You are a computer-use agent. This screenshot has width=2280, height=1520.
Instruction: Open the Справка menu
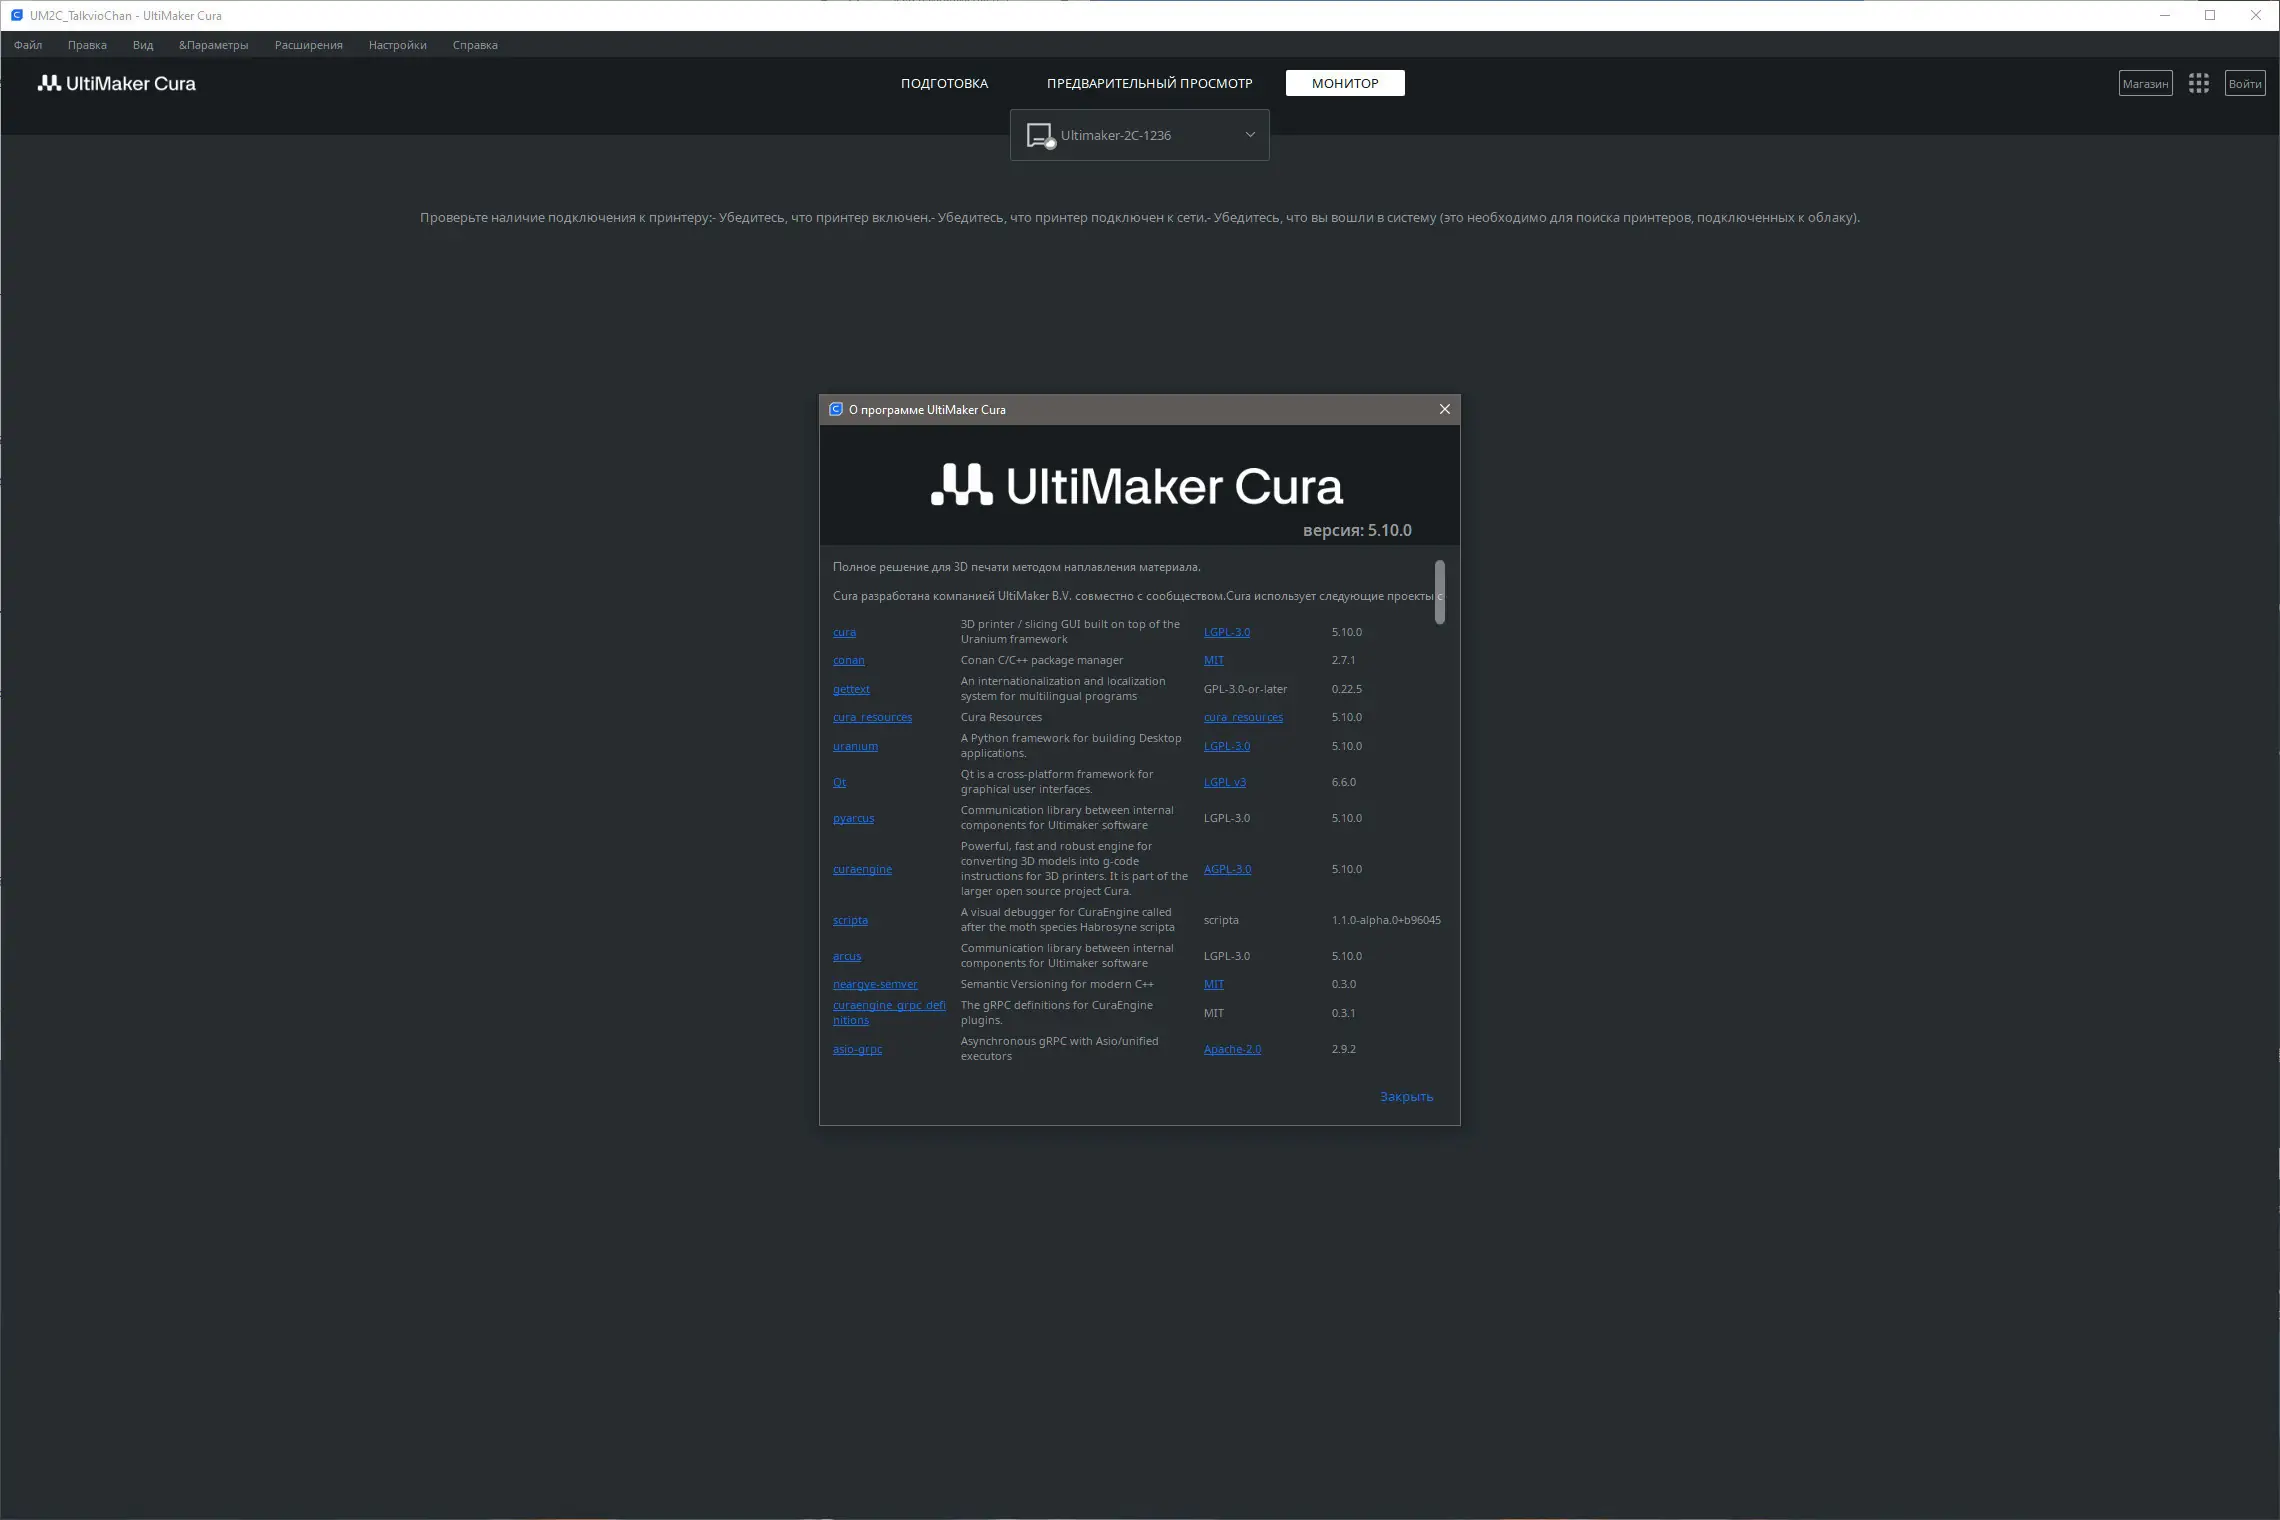(474, 45)
